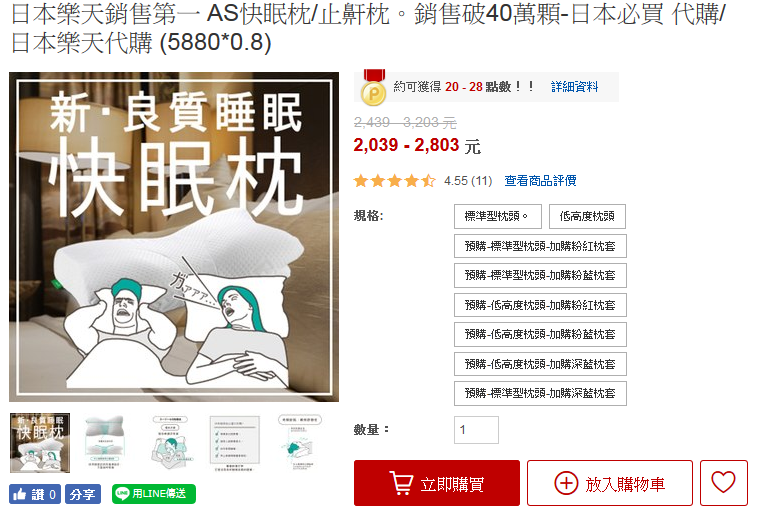Select the 低高度枕頭 specification option
This screenshot has height=516, width=764.
pos(587,216)
